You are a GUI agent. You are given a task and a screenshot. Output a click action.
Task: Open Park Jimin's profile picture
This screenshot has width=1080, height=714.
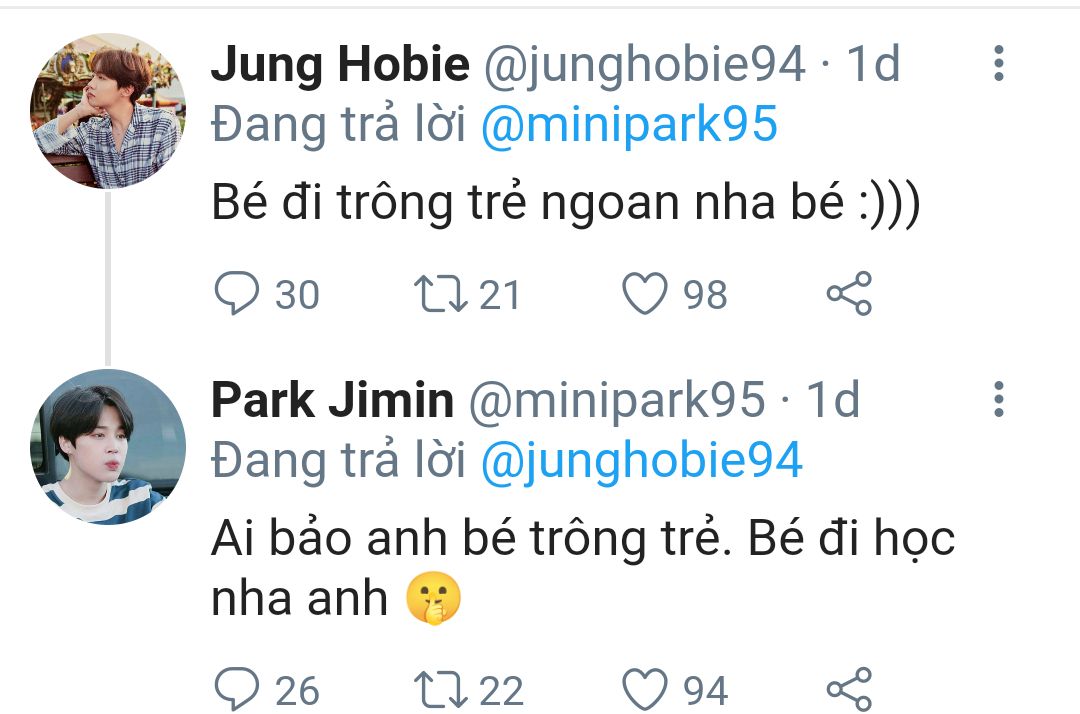pyautogui.click(x=108, y=446)
